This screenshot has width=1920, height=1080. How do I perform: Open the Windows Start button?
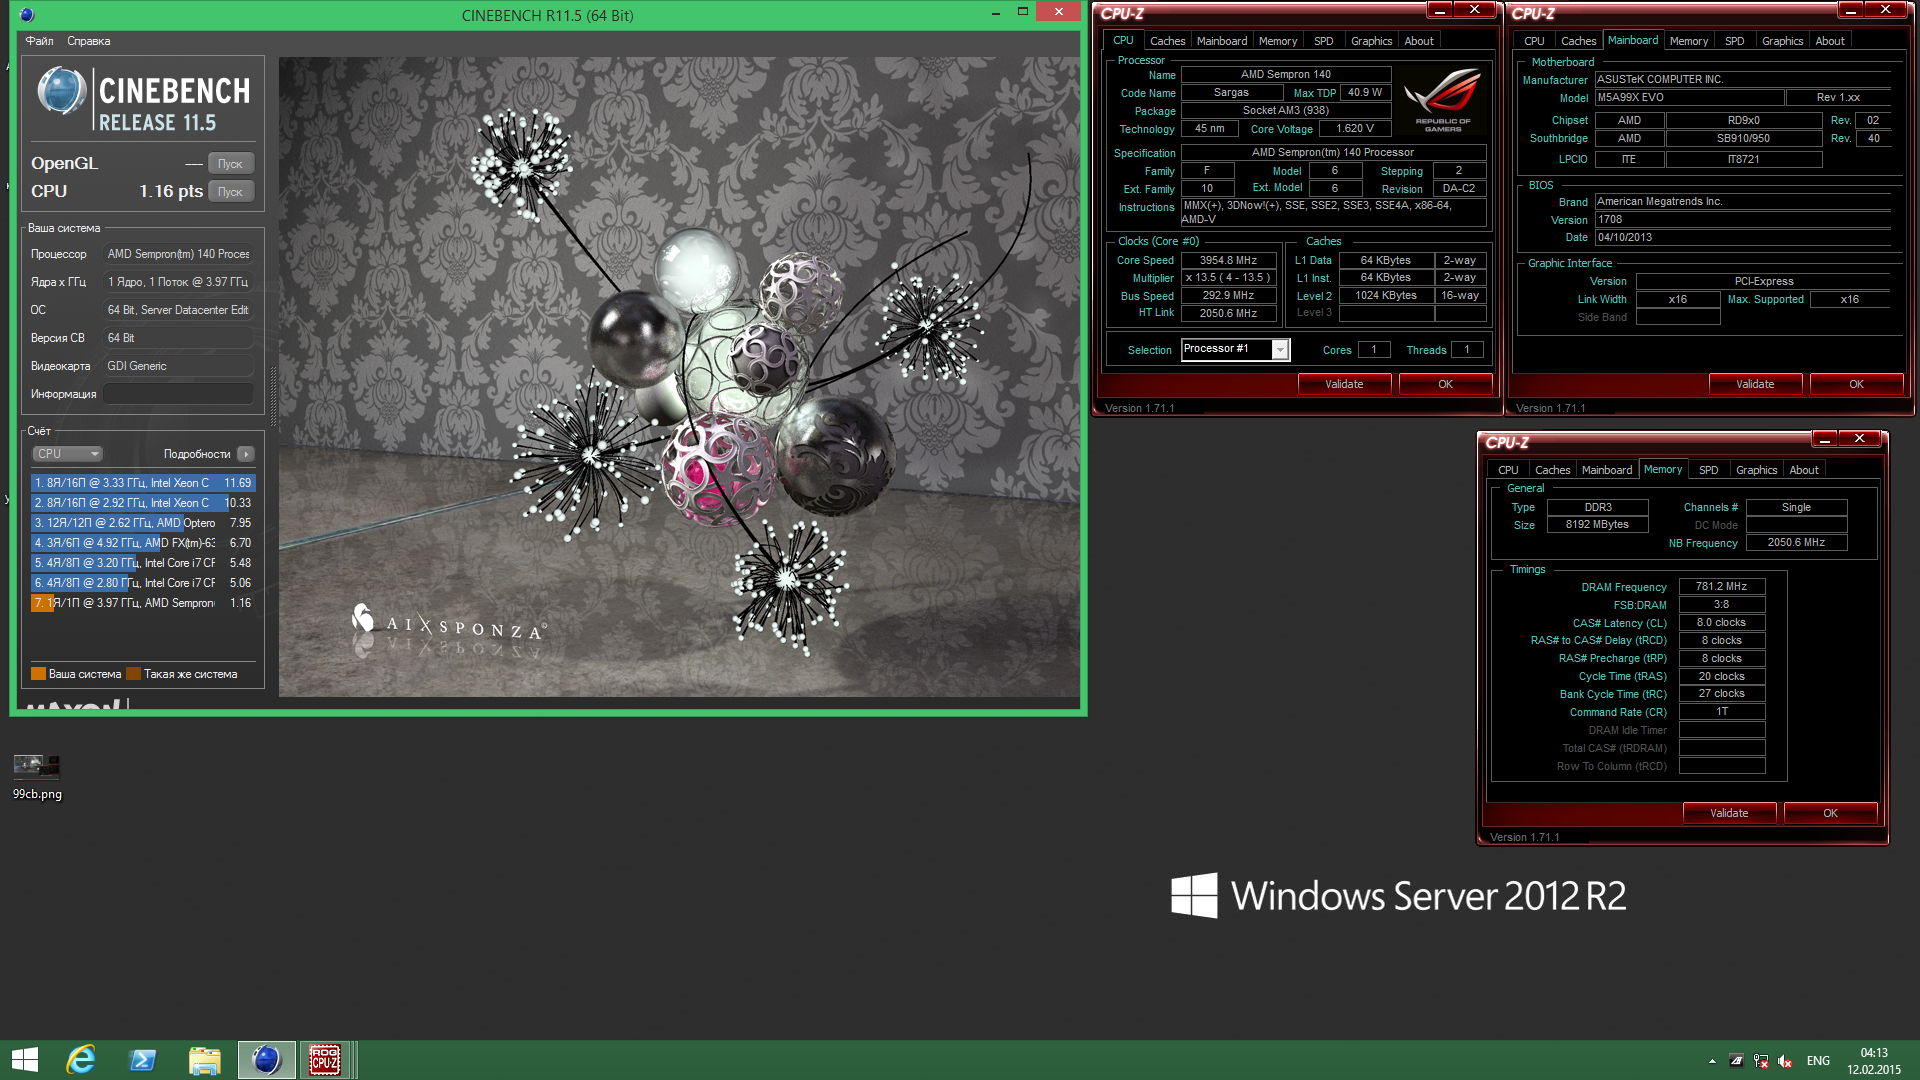coord(24,1060)
